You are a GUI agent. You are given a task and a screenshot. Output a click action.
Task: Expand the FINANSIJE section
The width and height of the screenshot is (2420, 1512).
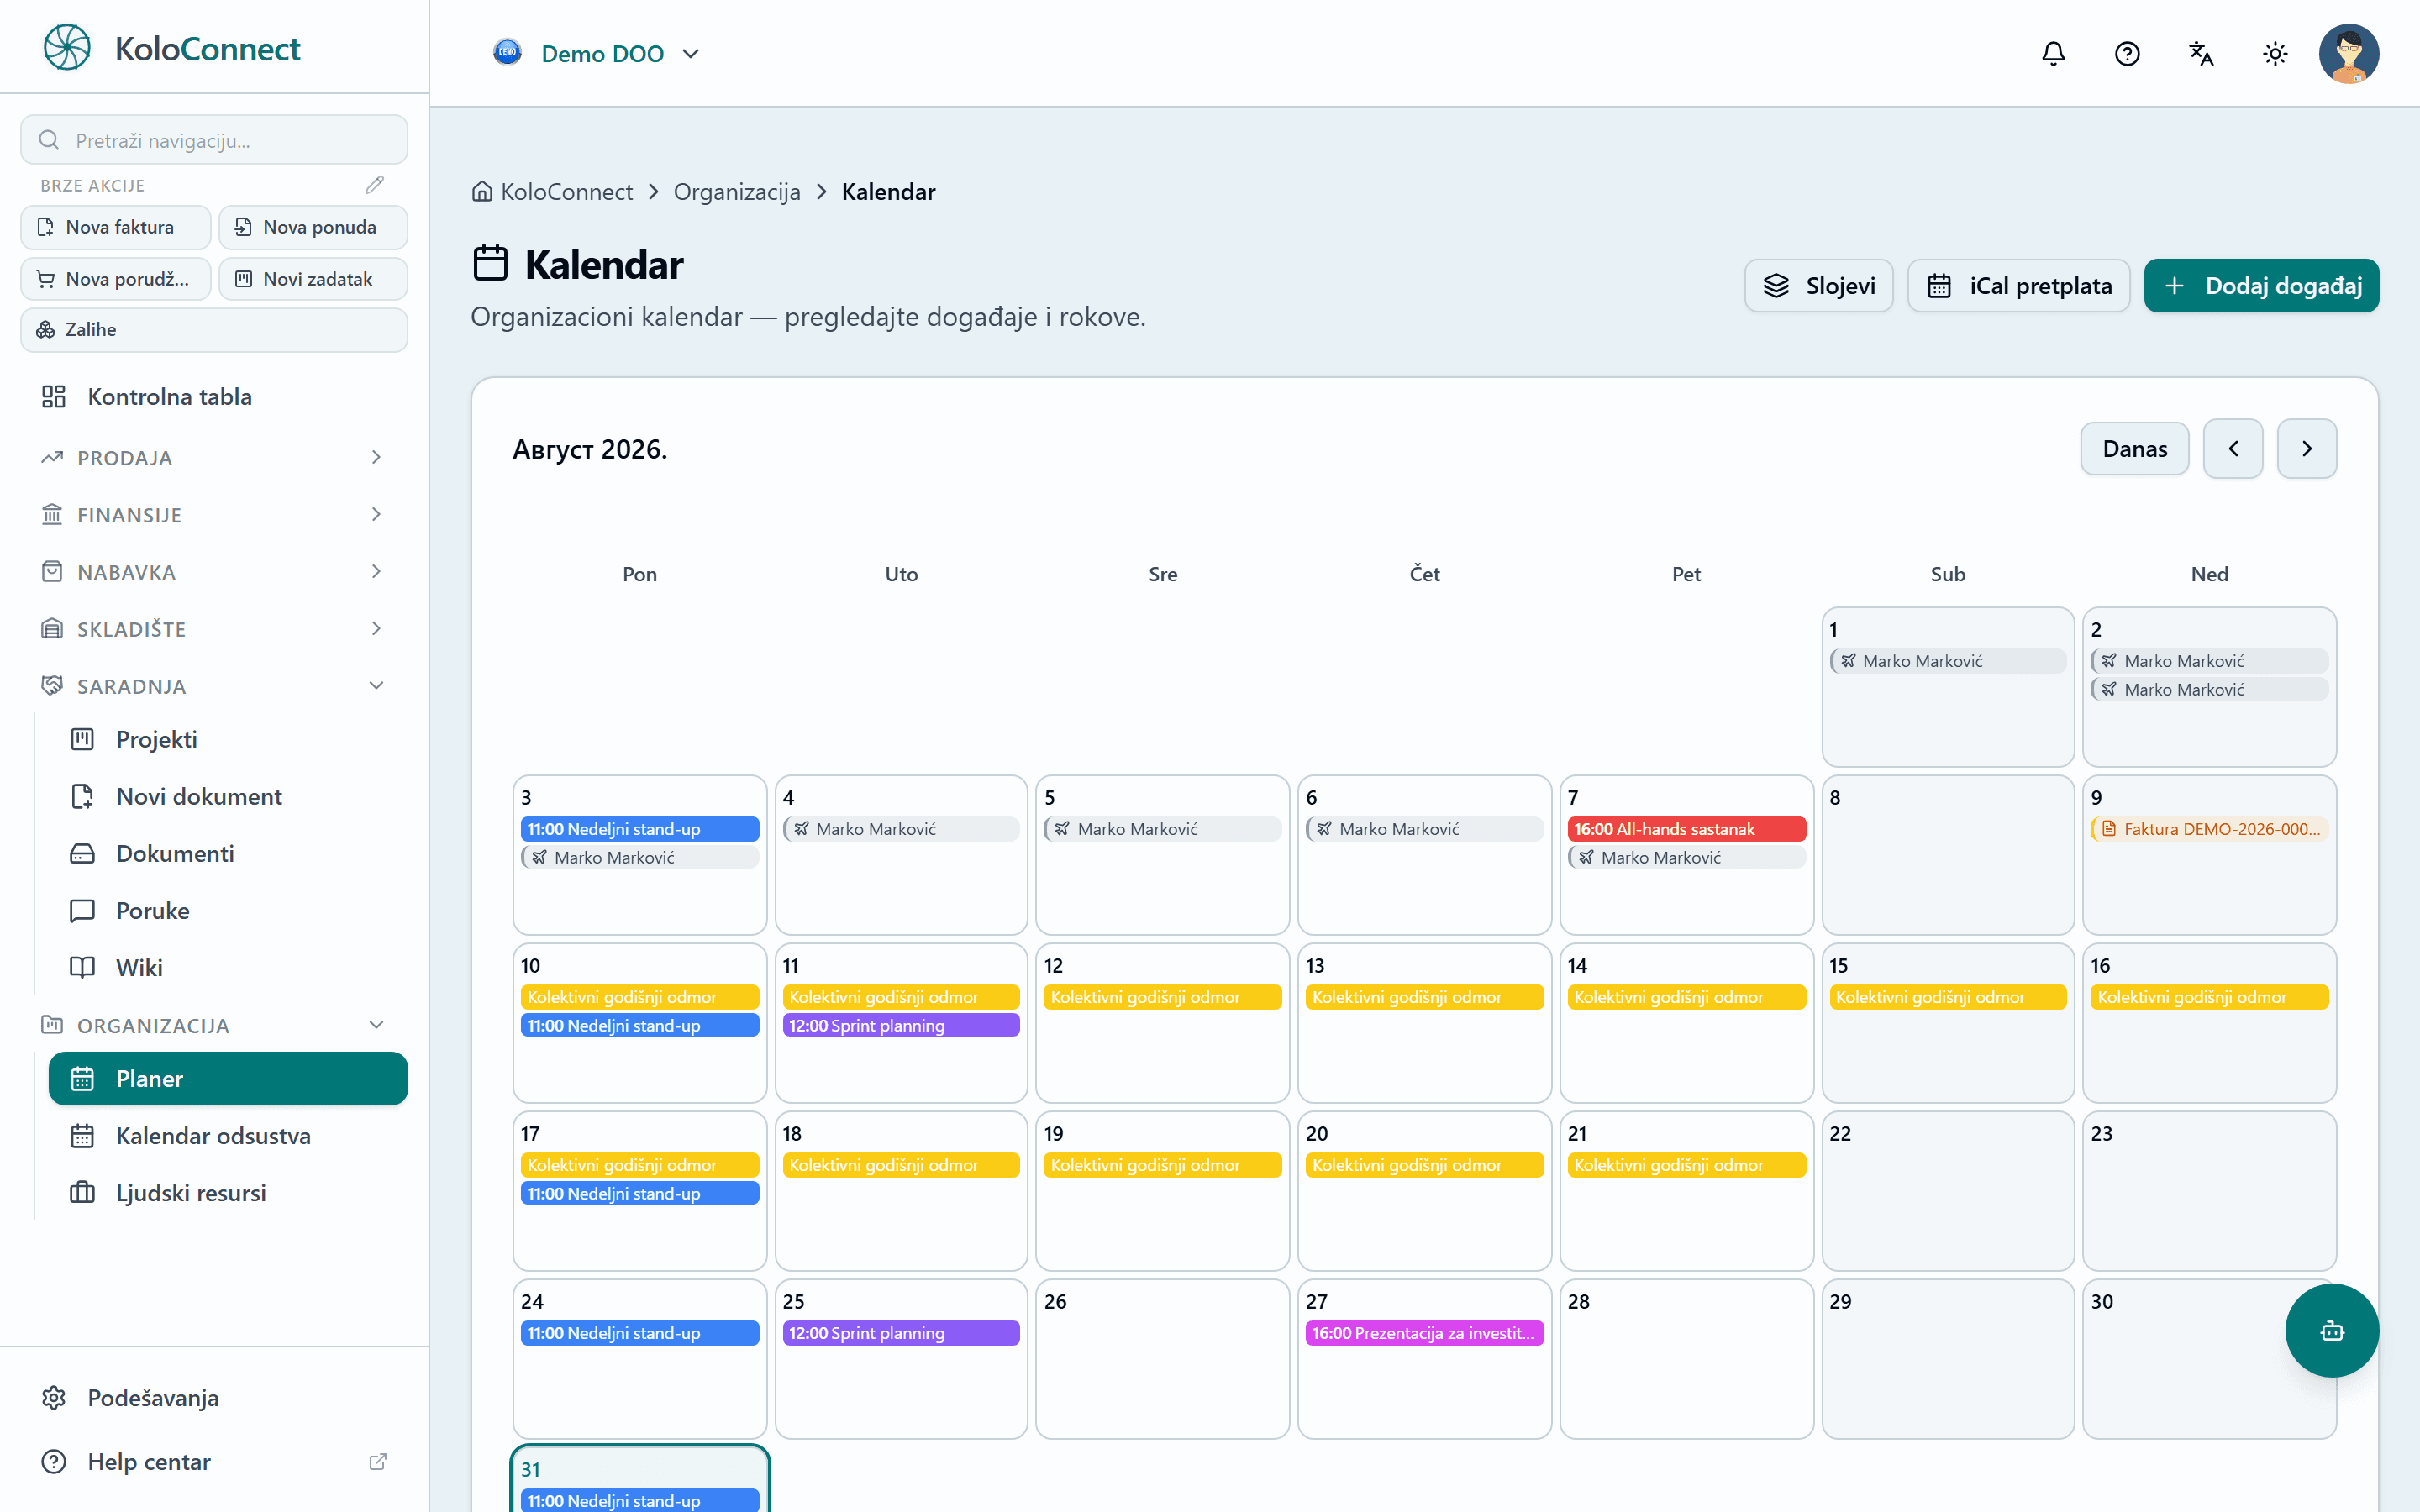214,514
